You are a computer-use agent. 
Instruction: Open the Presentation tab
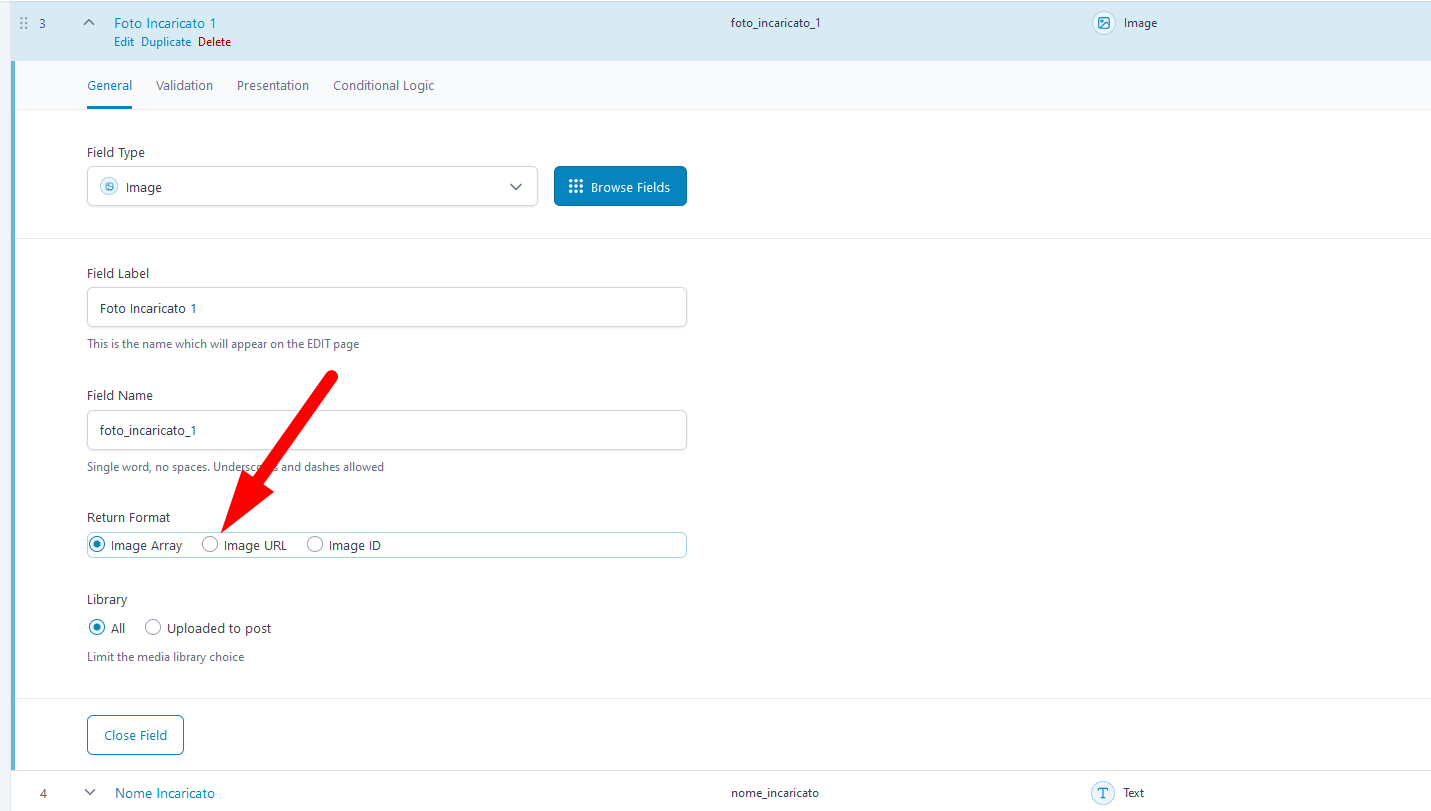pyautogui.click(x=273, y=86)
